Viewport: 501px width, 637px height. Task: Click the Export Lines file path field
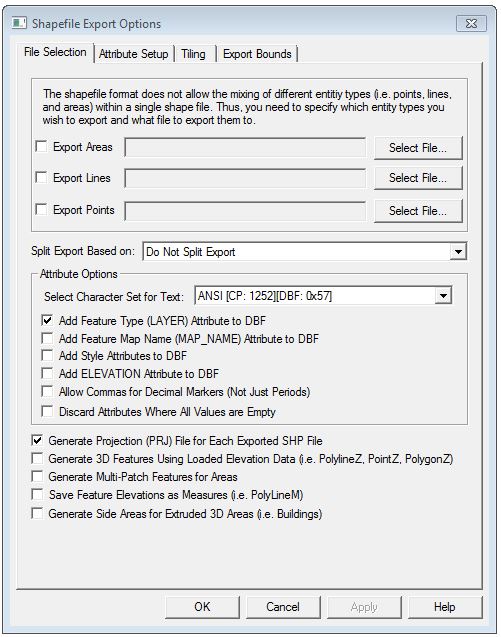coord(245,179)
